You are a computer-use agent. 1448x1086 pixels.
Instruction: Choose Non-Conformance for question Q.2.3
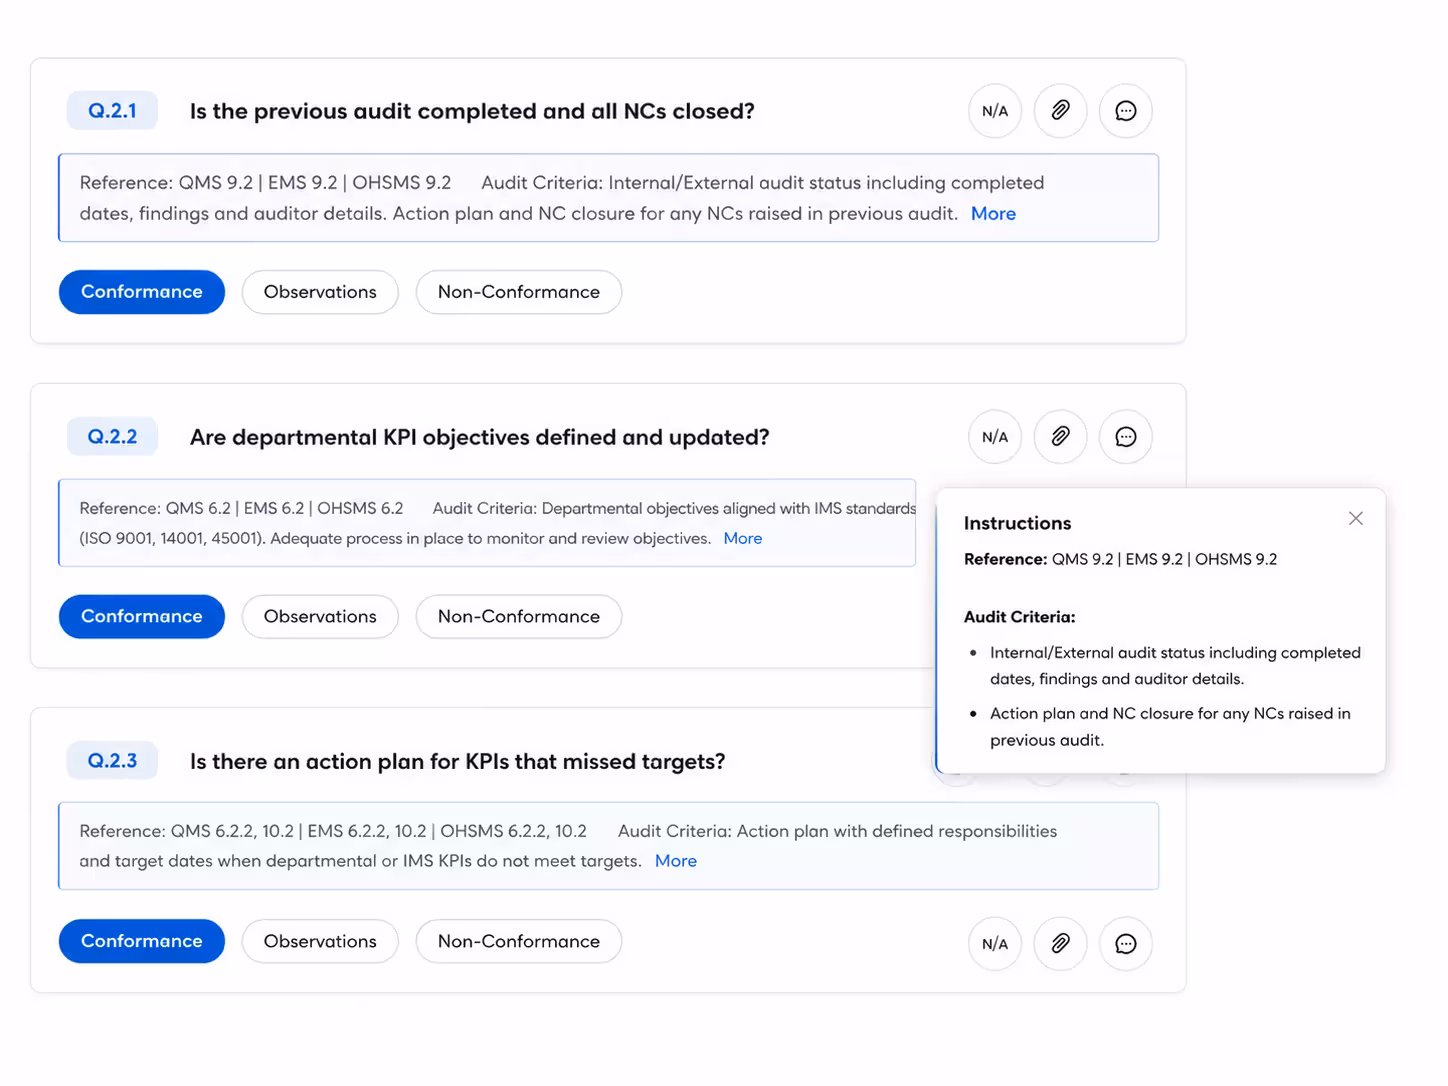(x=519, y=942)
